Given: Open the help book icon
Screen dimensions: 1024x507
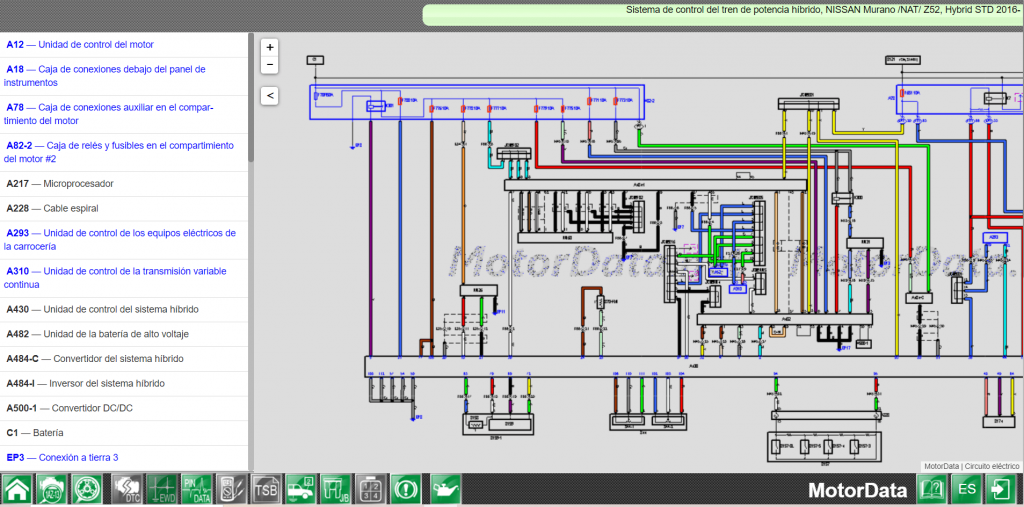Looking at the screenshot, I should tap(932, 489).
